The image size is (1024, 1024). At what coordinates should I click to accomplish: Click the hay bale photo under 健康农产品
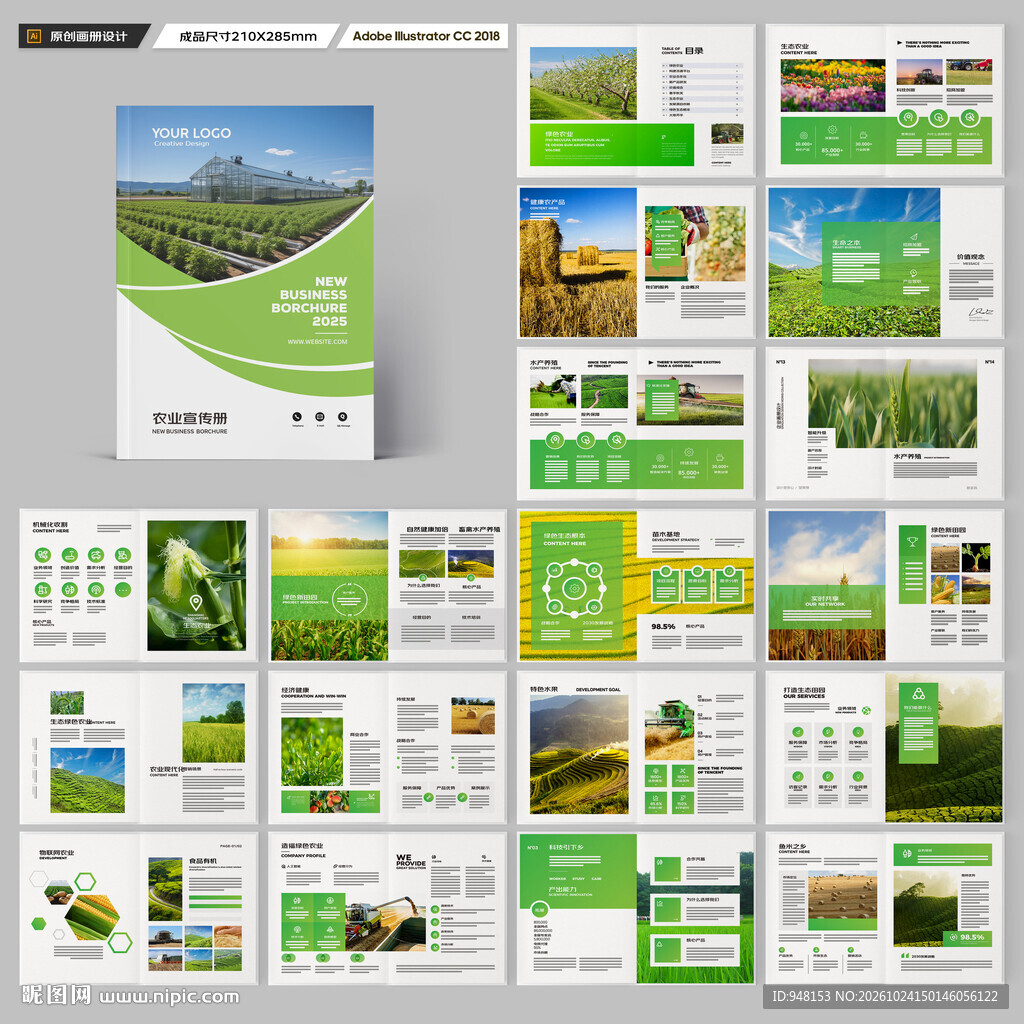pos(578,263)
